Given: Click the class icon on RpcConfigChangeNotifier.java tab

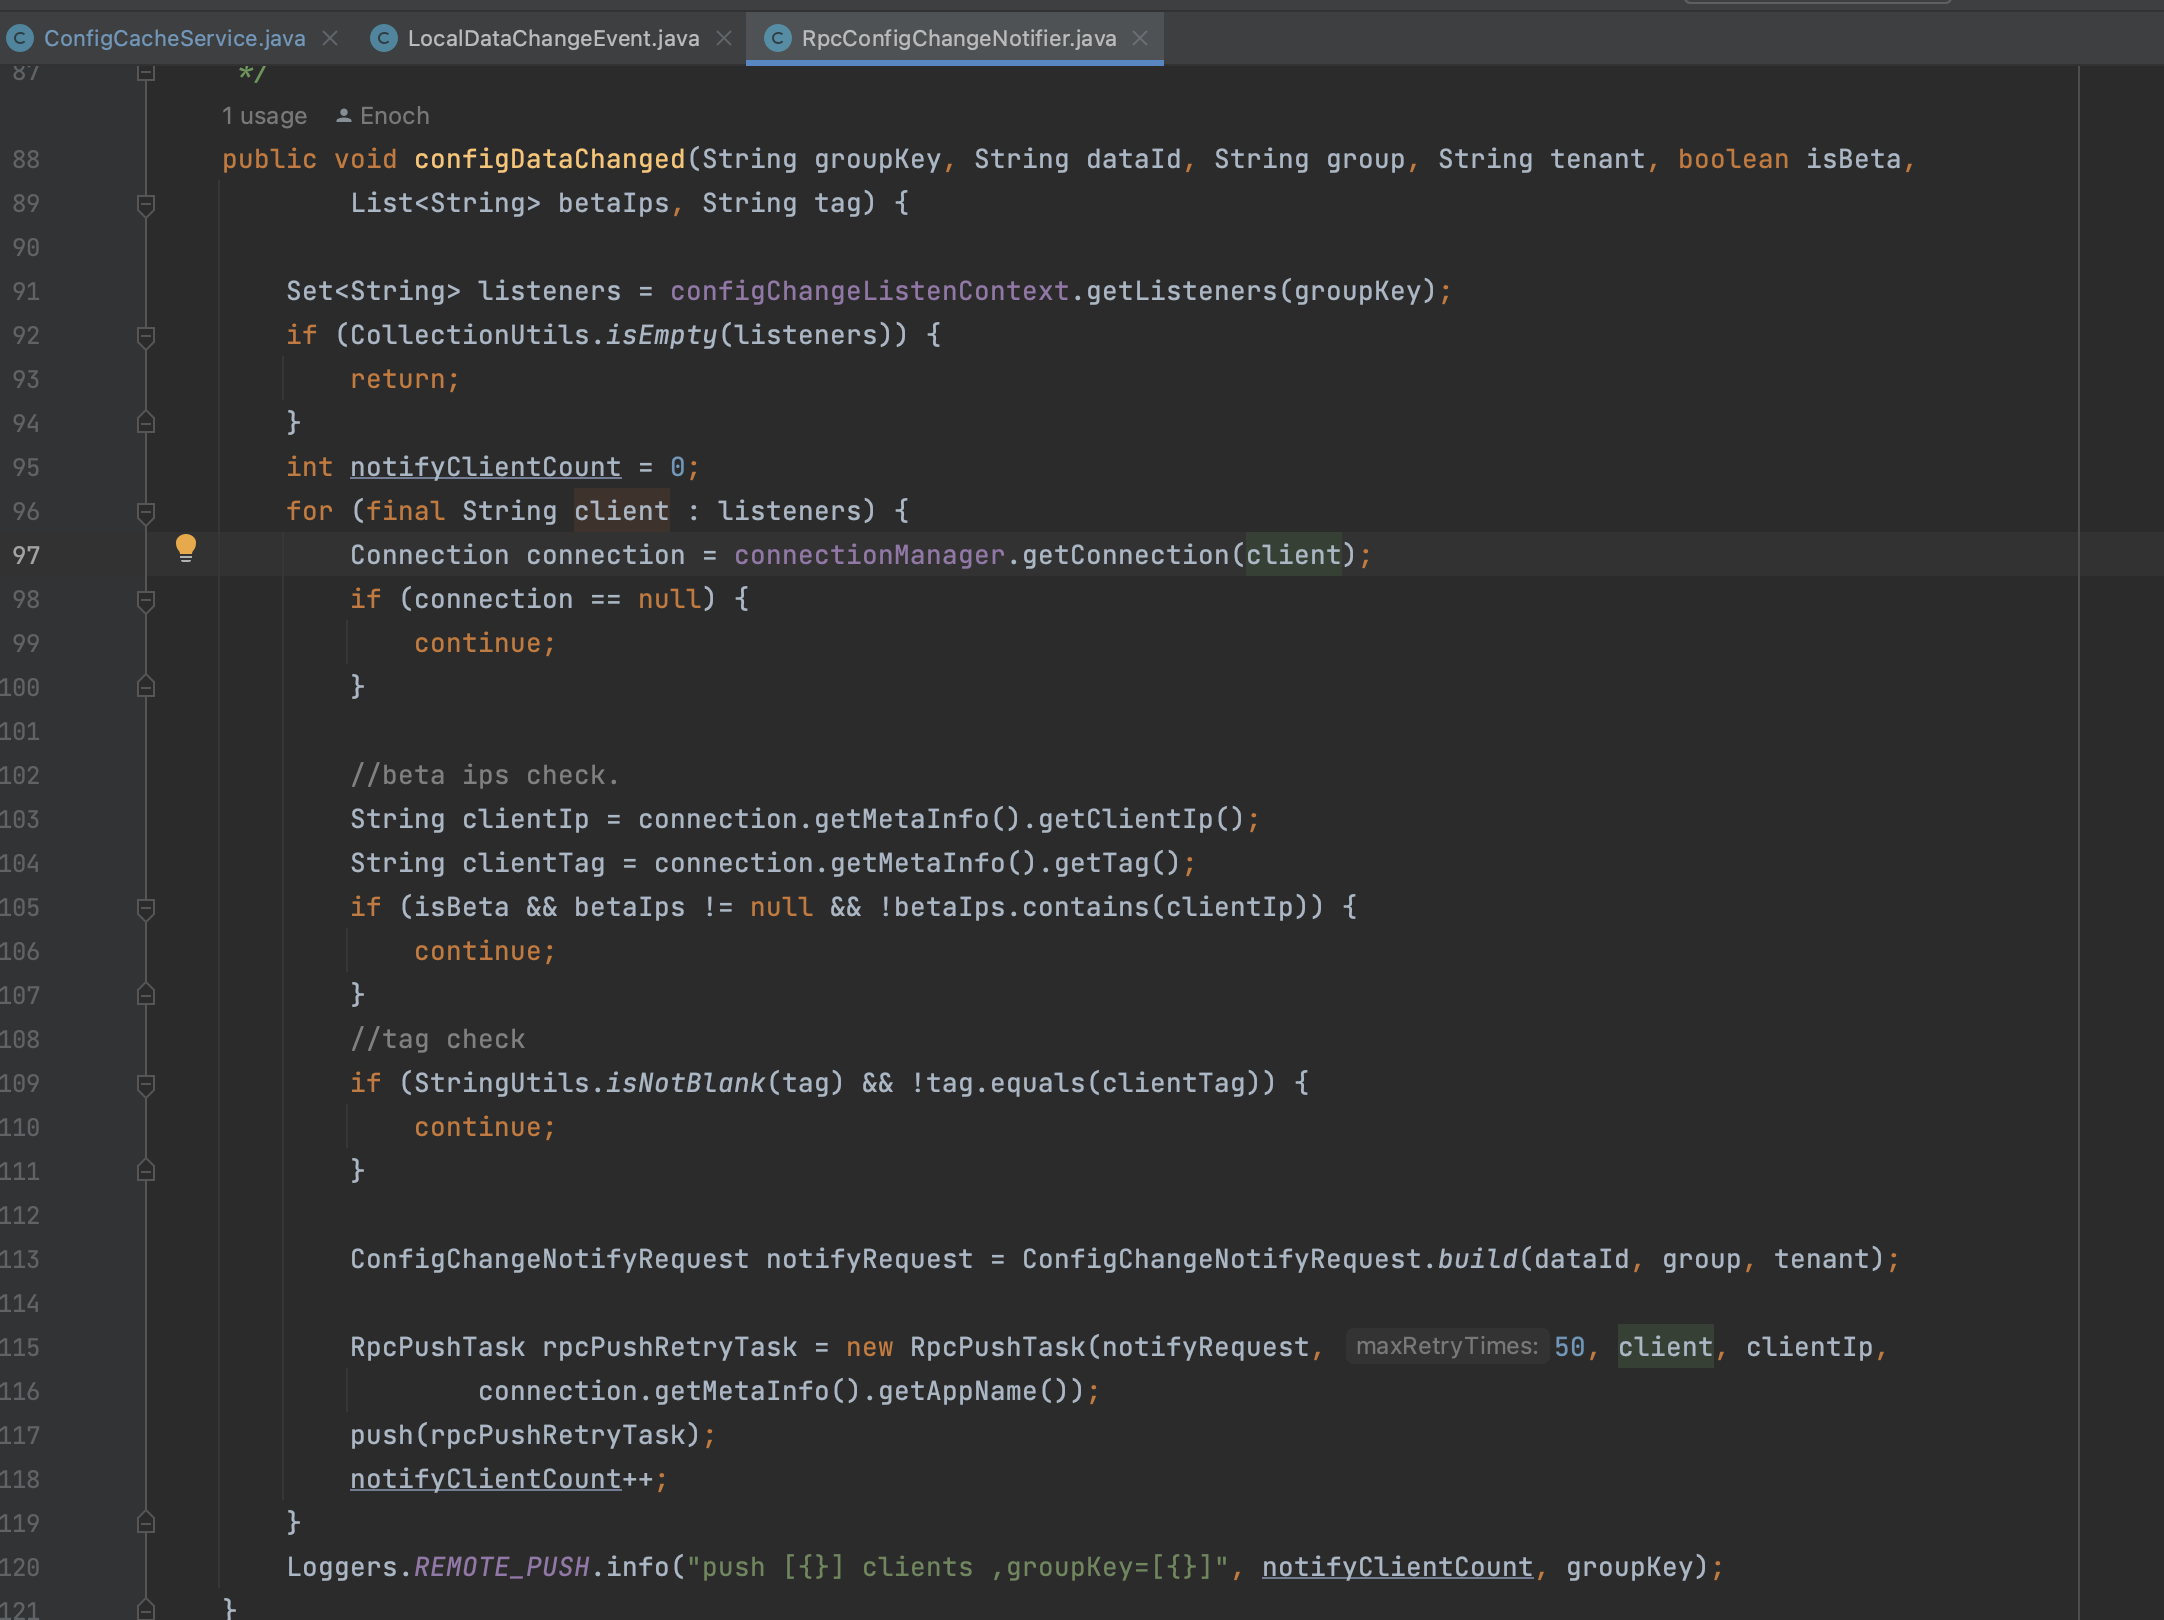Looking at the screenshot, I should 777,38.
